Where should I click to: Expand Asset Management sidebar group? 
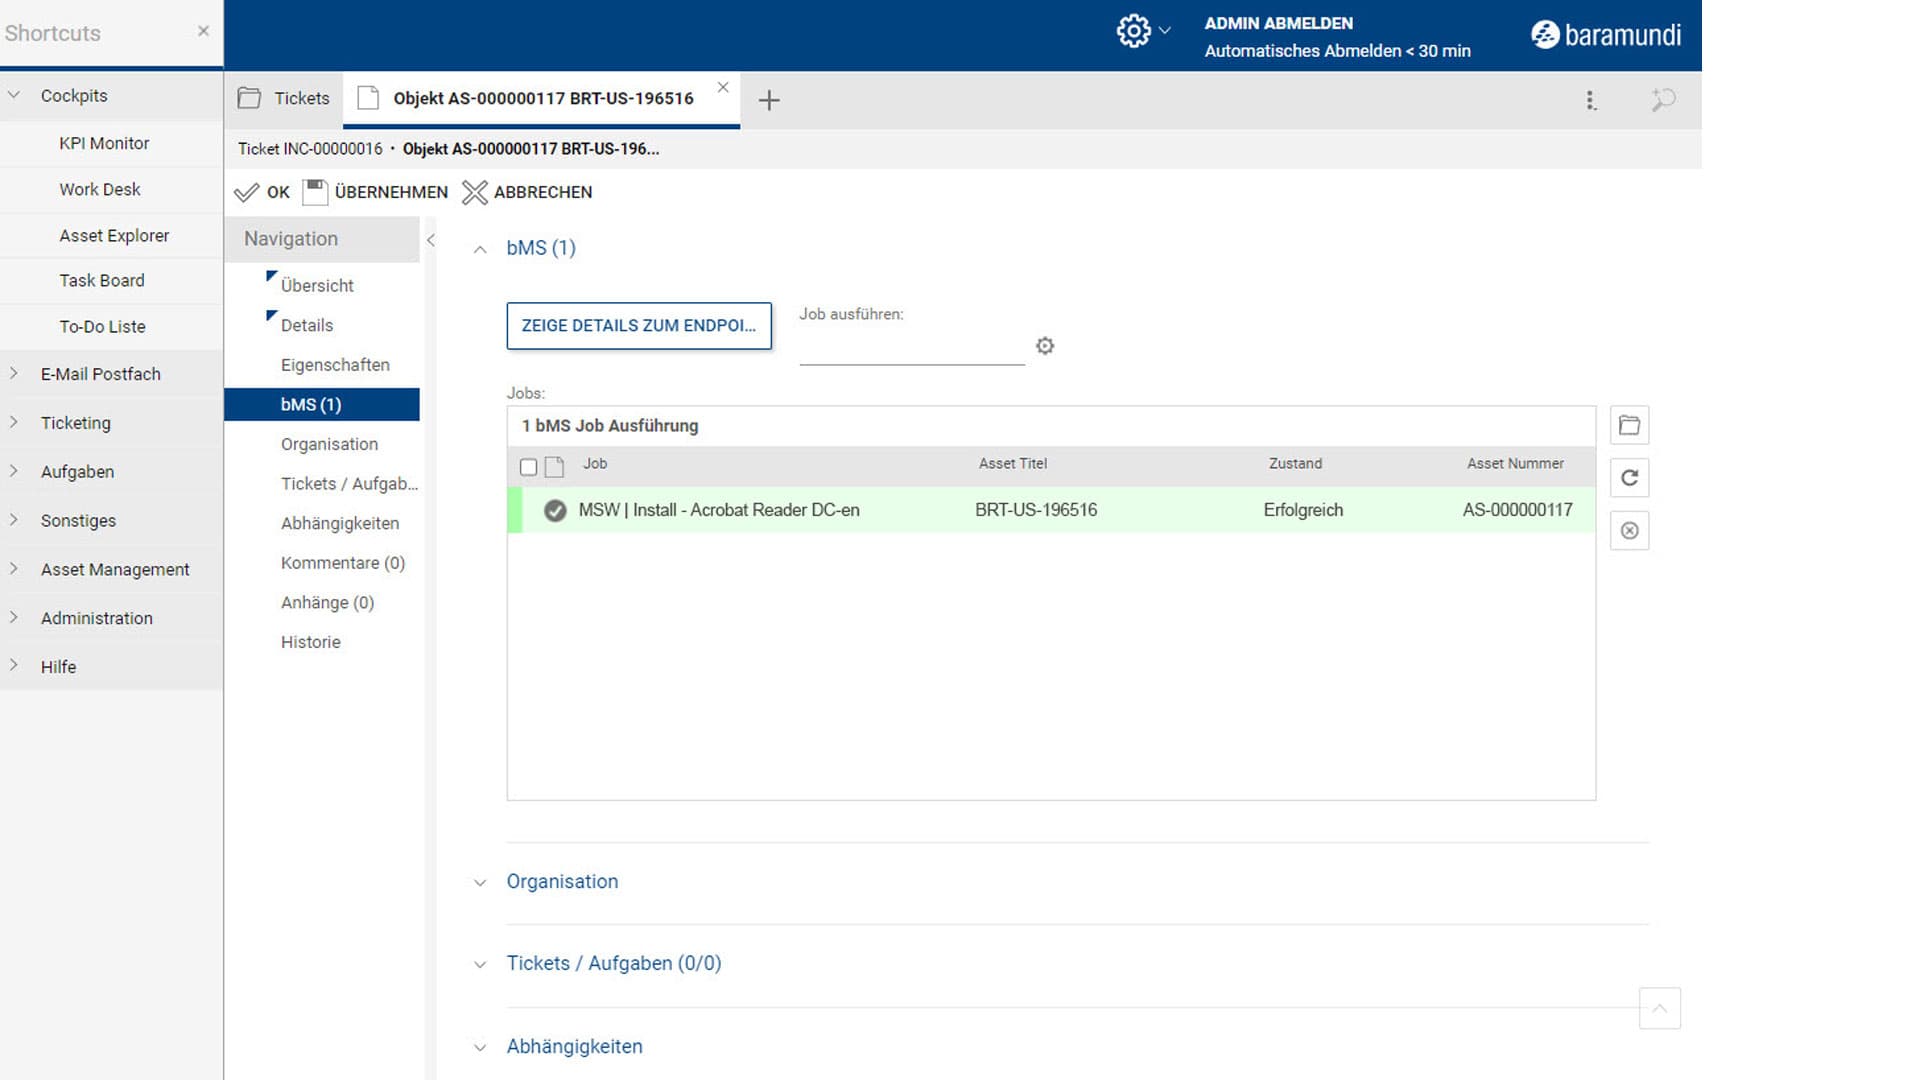click(x=14, y=569)
